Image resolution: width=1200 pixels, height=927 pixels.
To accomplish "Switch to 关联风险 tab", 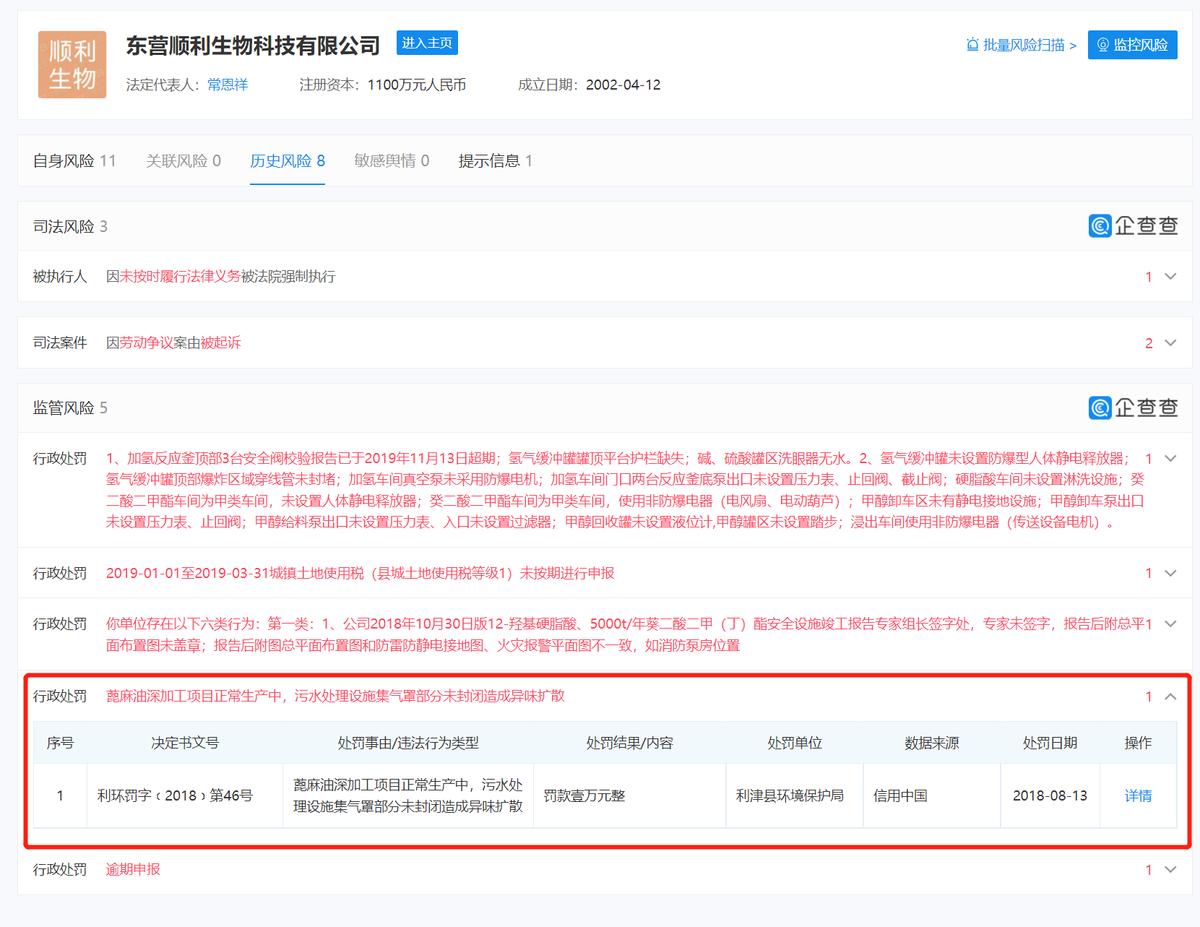I will [x=183, y=161].
